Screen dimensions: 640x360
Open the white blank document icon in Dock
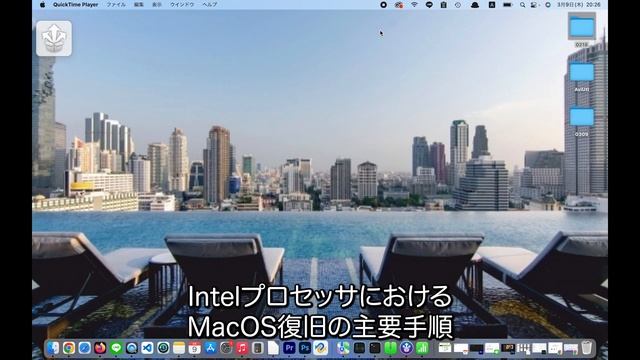click(x=273, y=348)
